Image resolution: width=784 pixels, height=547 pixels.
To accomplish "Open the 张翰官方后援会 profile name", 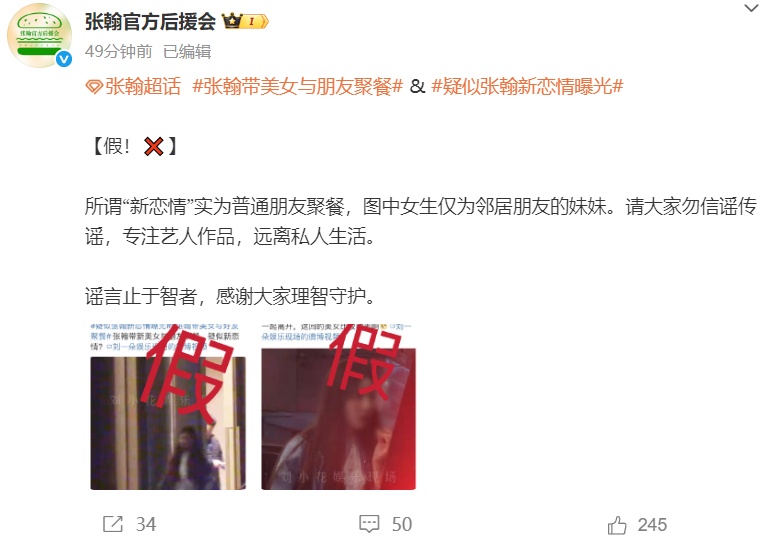I will point(150,22).
